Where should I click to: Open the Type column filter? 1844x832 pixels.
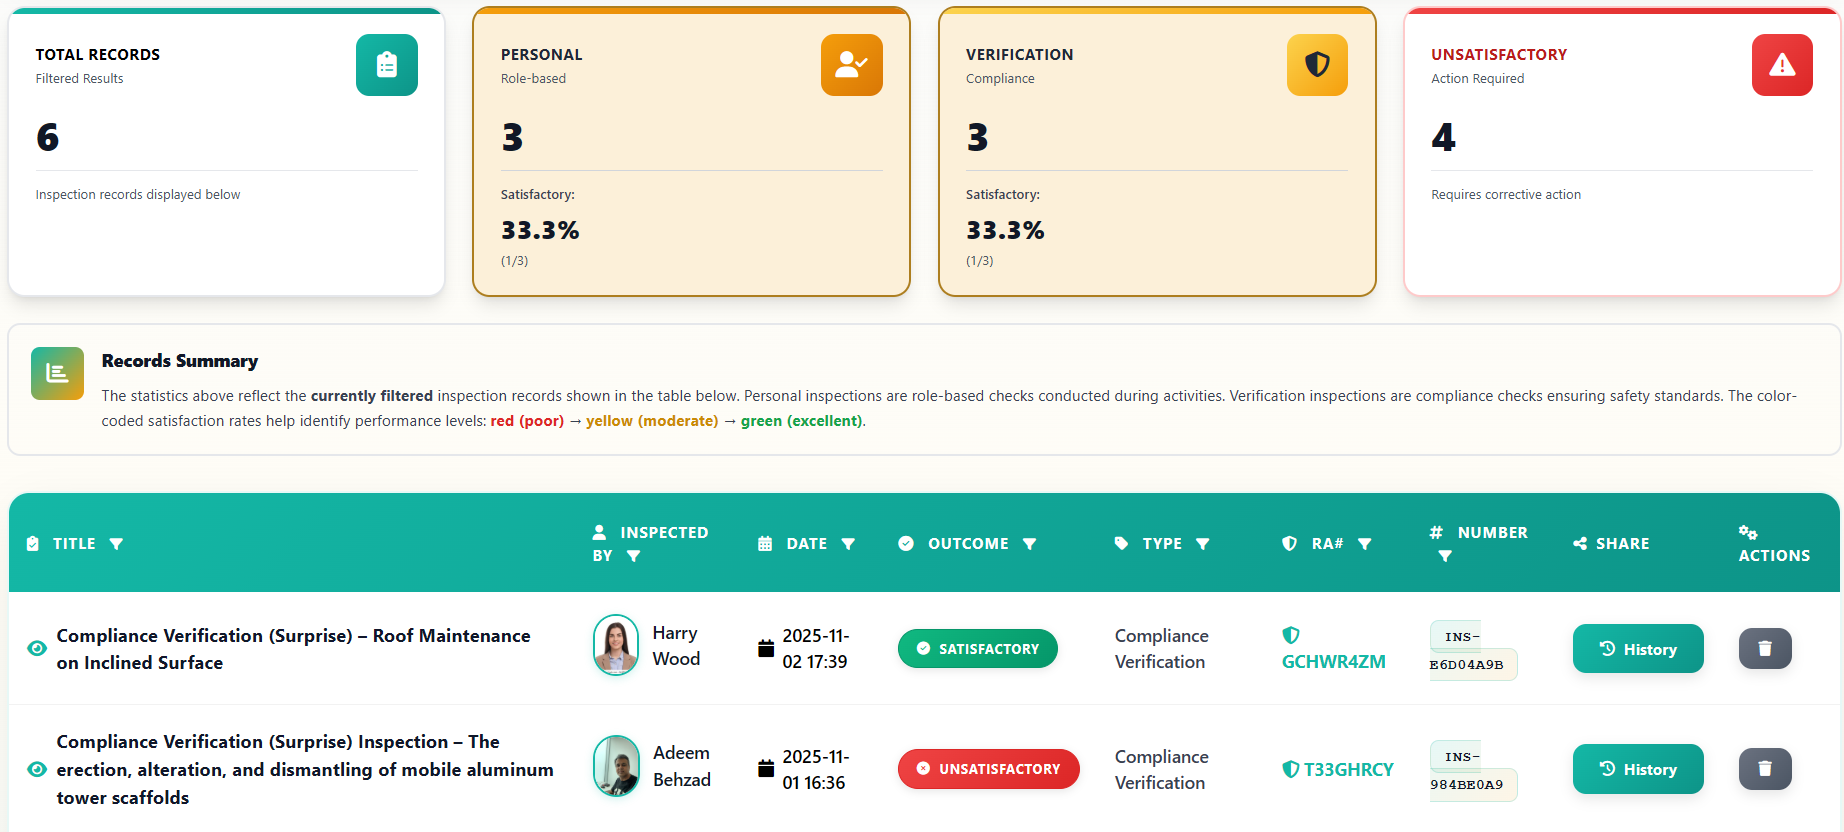tap(1203, 544)
